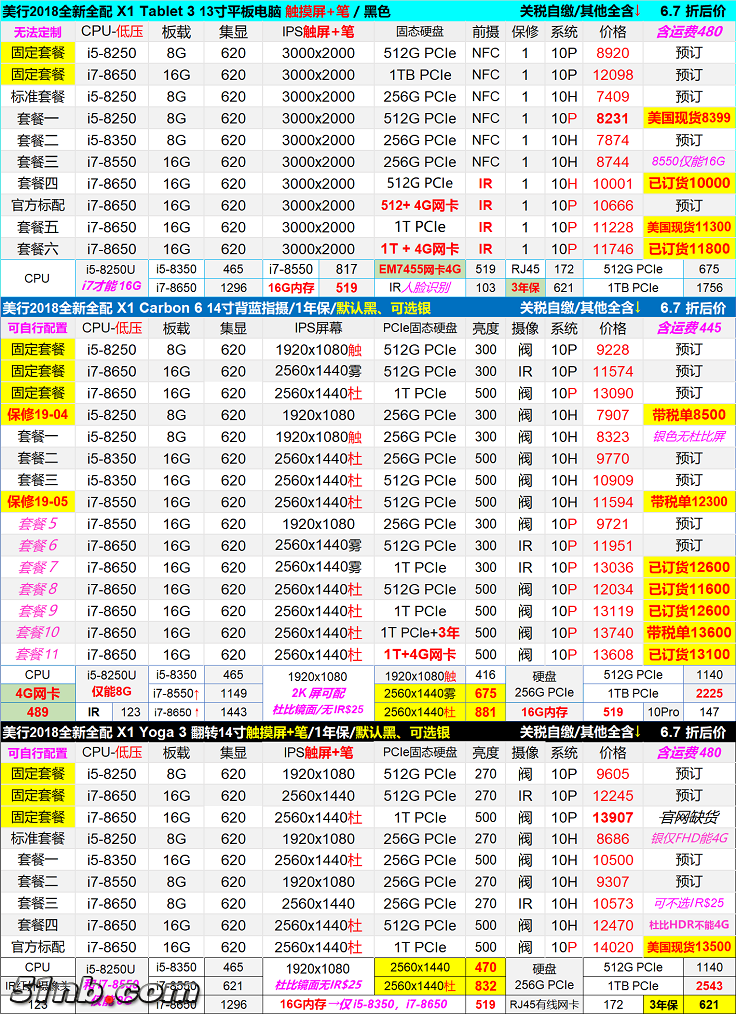
Task: Select the 带税单13600 cell
Action: coord(689,632)
